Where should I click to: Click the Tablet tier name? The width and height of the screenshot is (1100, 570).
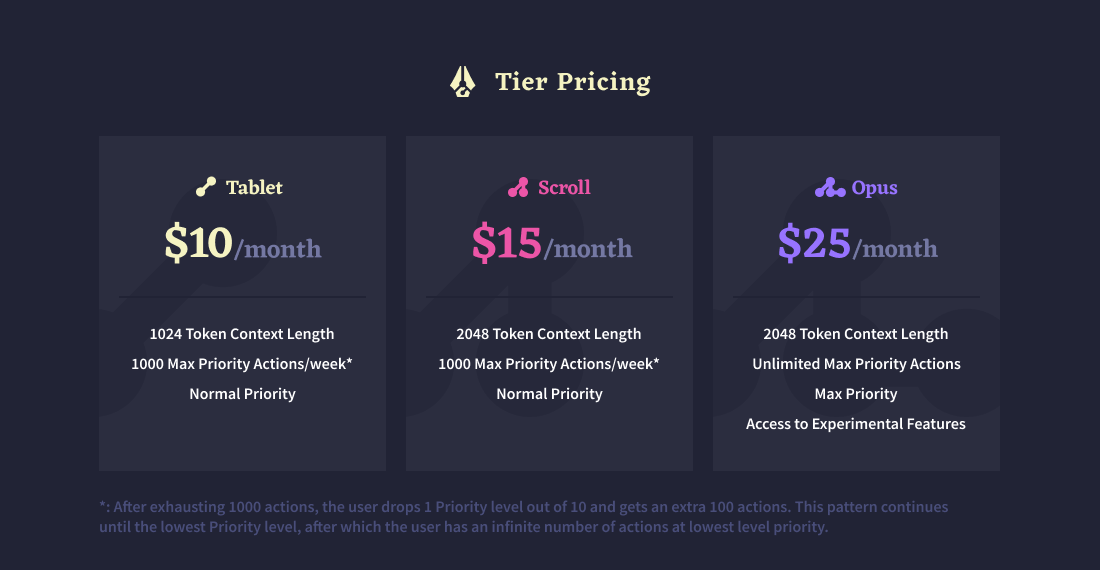[254, 187]
